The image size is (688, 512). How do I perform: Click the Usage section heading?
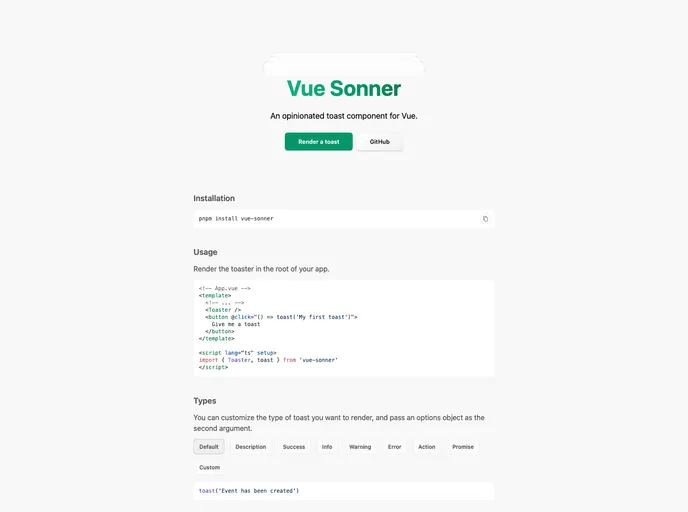205,252
